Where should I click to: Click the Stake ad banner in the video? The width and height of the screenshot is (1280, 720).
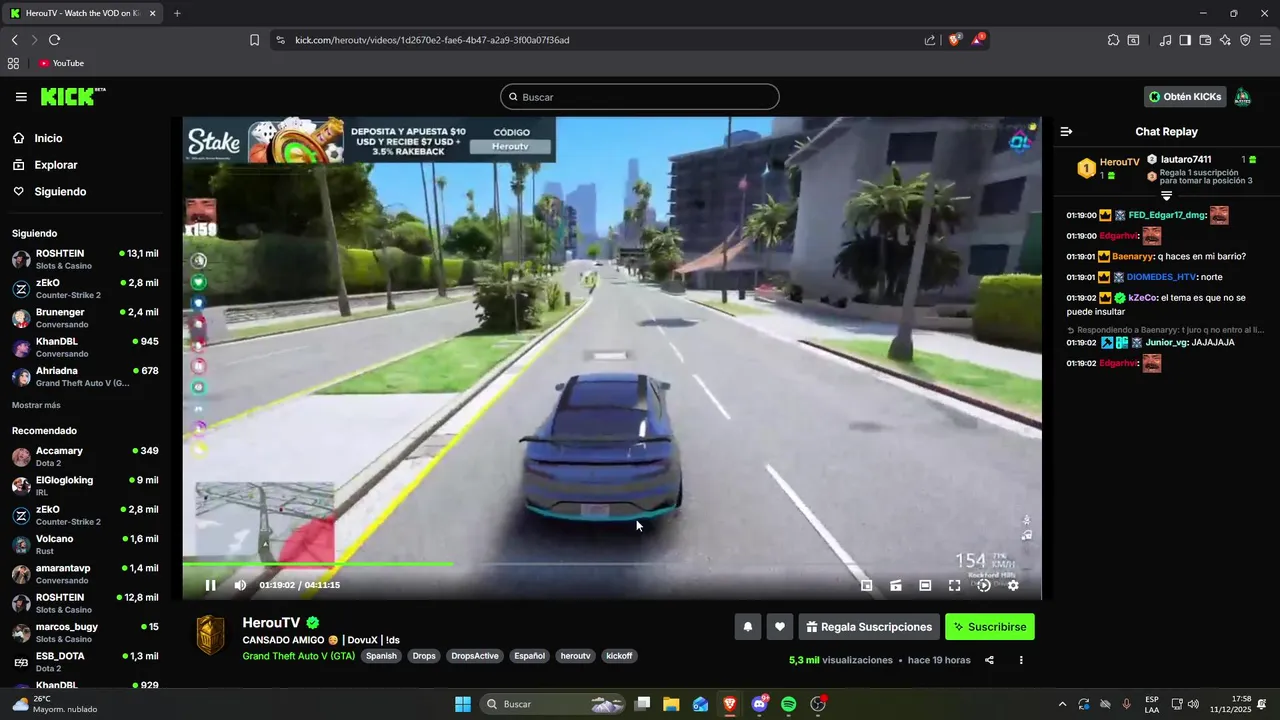click(369, 140)
